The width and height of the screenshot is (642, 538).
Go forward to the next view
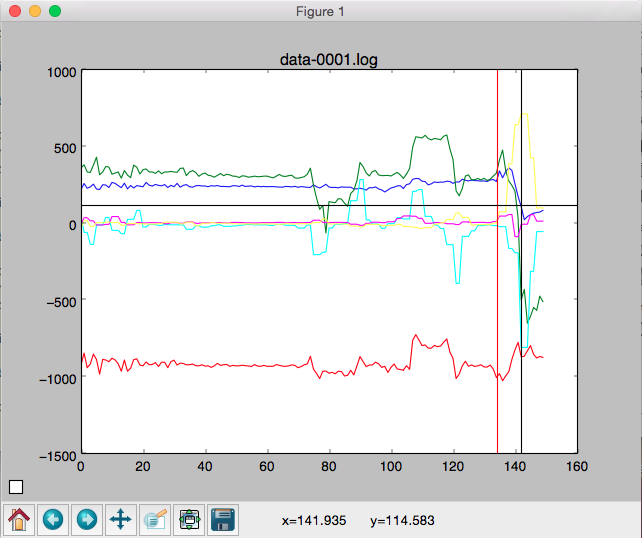point(87,520)
